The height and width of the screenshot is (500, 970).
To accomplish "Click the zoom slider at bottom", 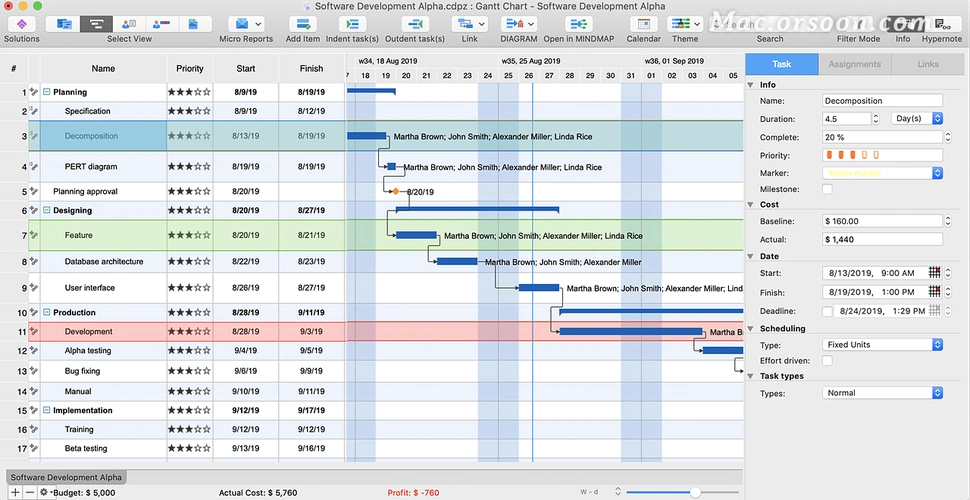I will point(695,493).
